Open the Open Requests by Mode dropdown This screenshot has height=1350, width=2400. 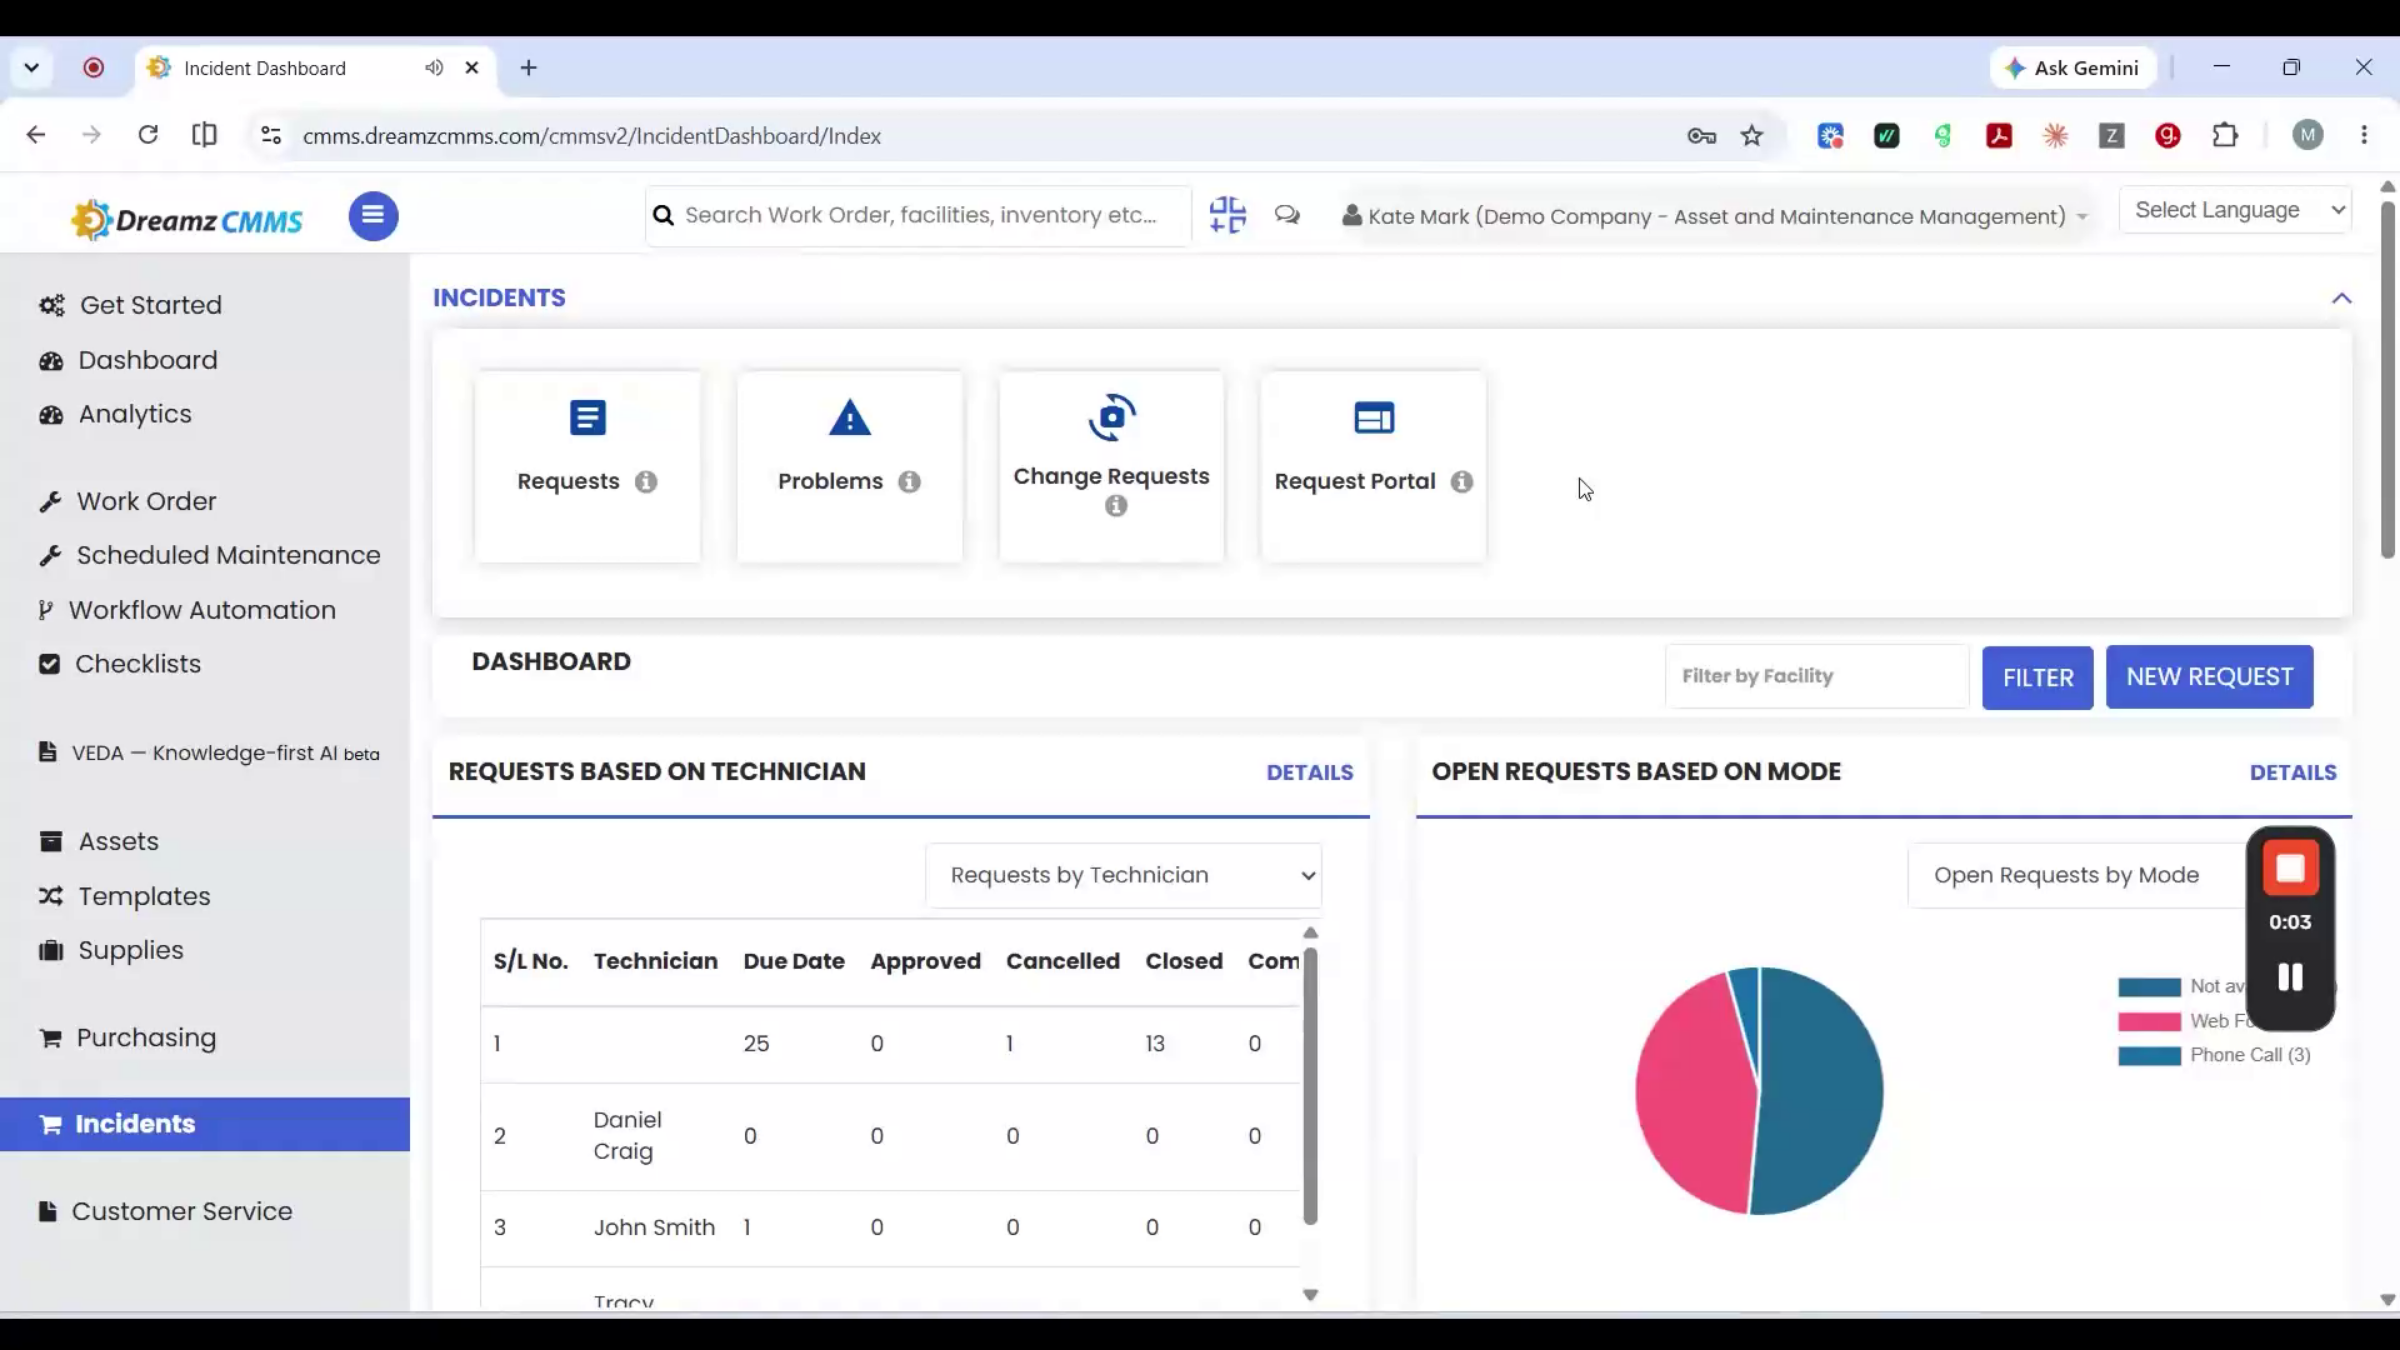(x=2078, y=875)
